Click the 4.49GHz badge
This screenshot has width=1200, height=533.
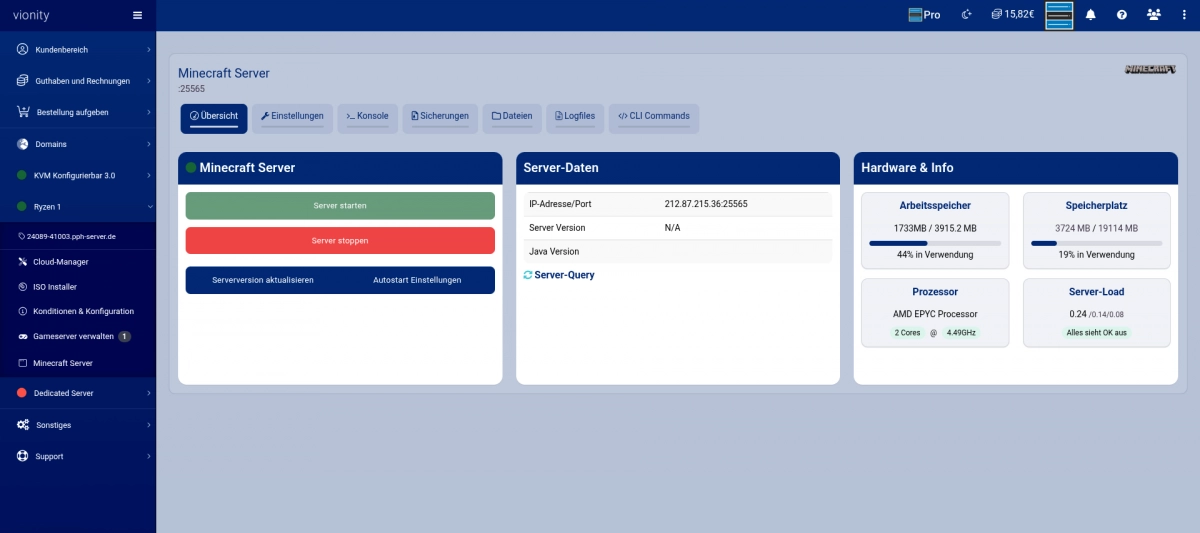(x=961, y=332)
